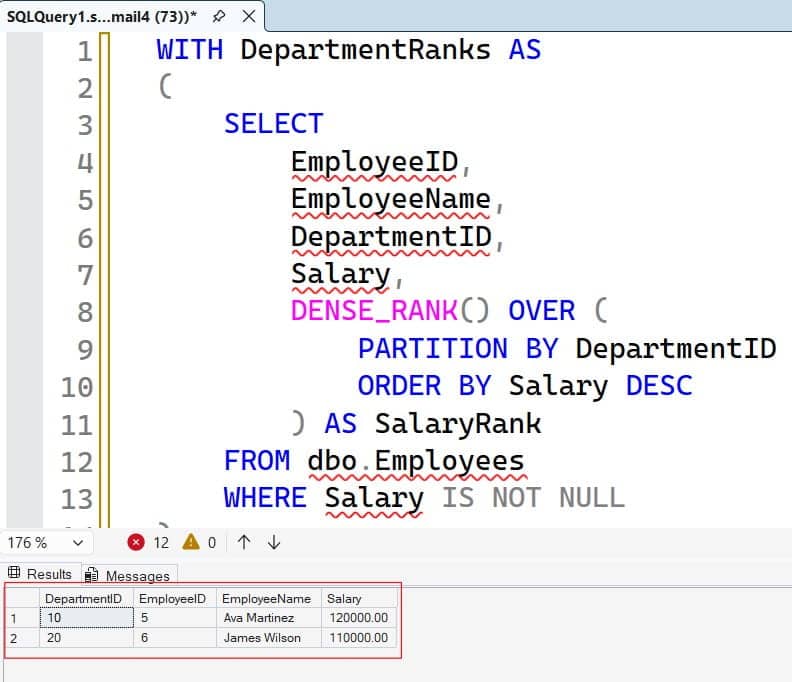This screenshot has height=682, width=792.
Task: Select the 120000.00 salary cell
Action: click(x=359, y=618)
